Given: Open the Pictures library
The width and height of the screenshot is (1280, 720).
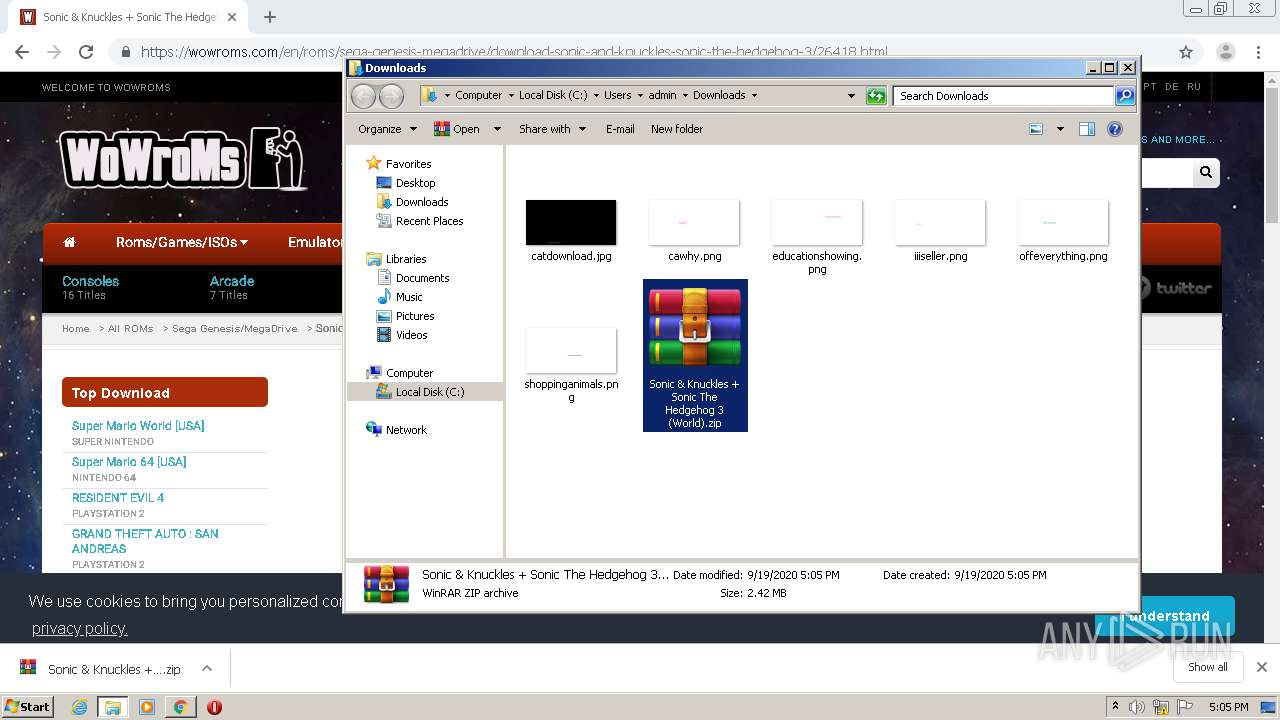Looking at the screenshot, I should [x=405, y=316].
